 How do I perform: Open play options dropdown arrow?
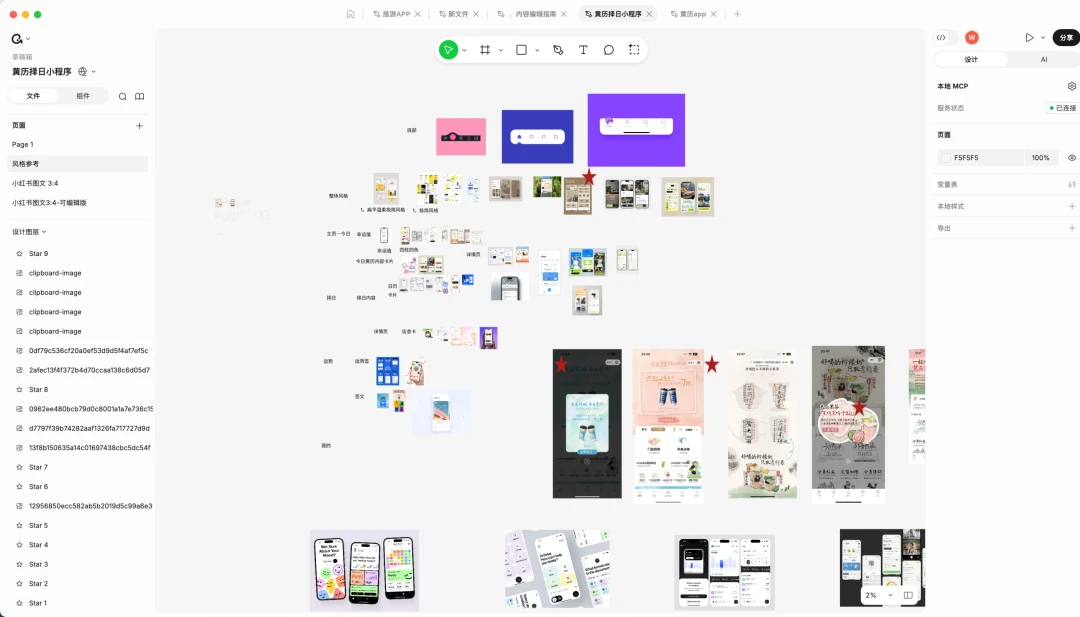point(1043,37)
